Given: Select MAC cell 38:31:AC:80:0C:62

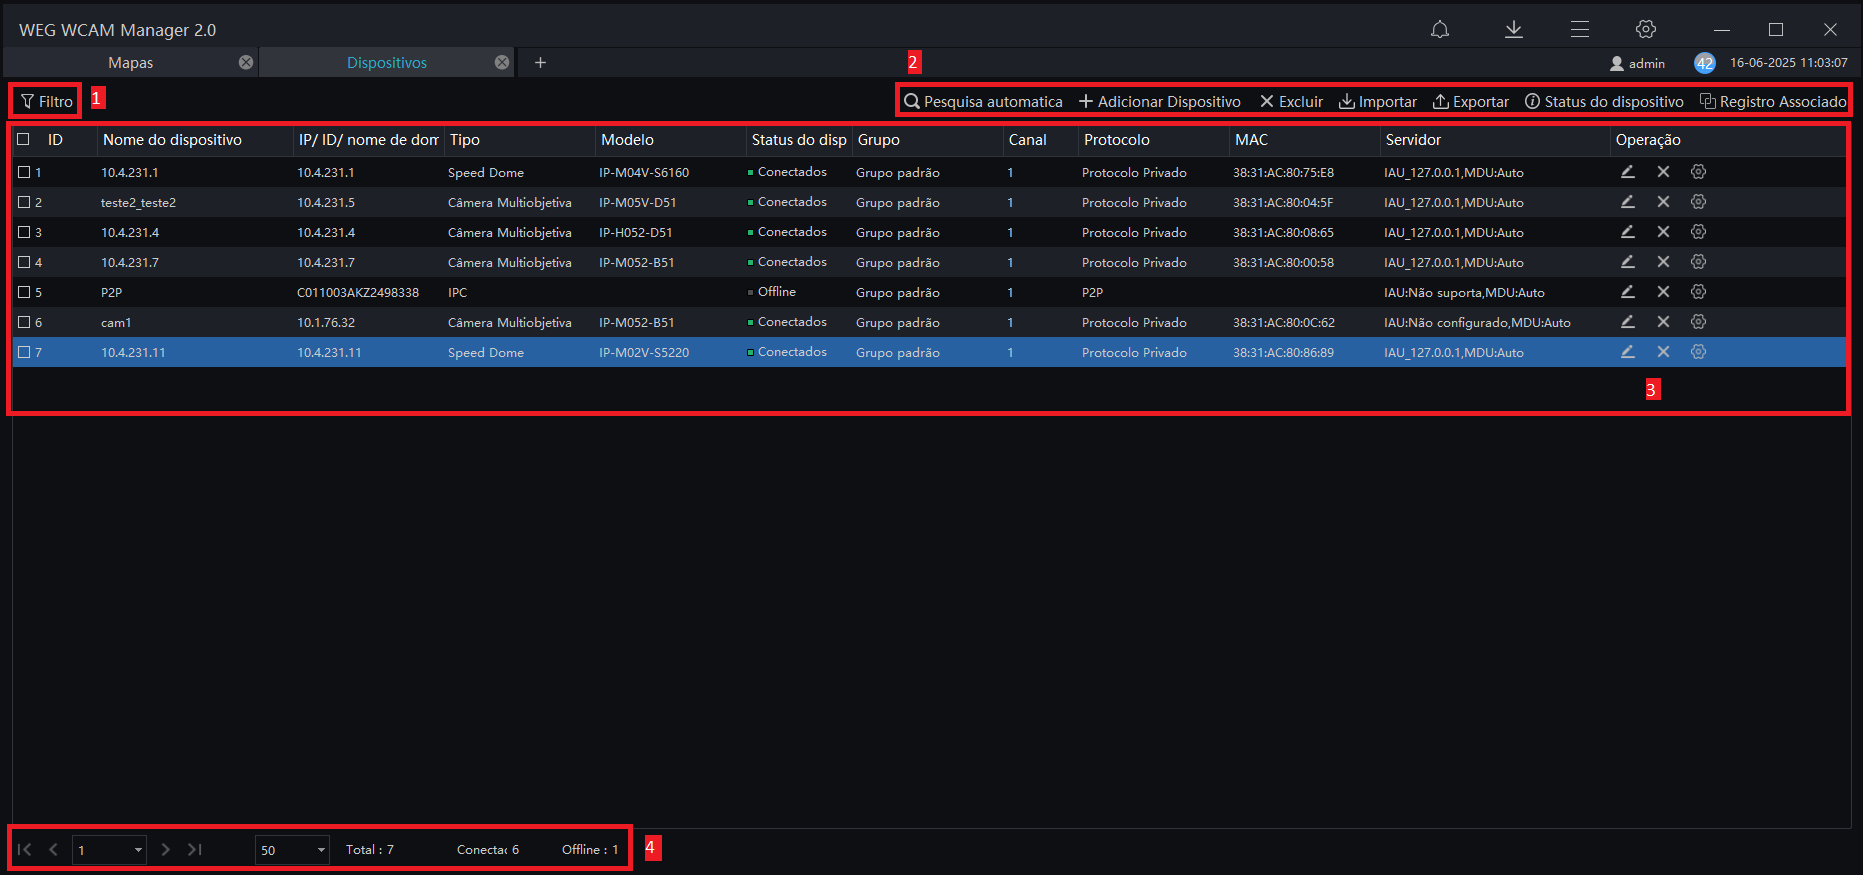Looking at the screenshot, I should coord(1283,323).
